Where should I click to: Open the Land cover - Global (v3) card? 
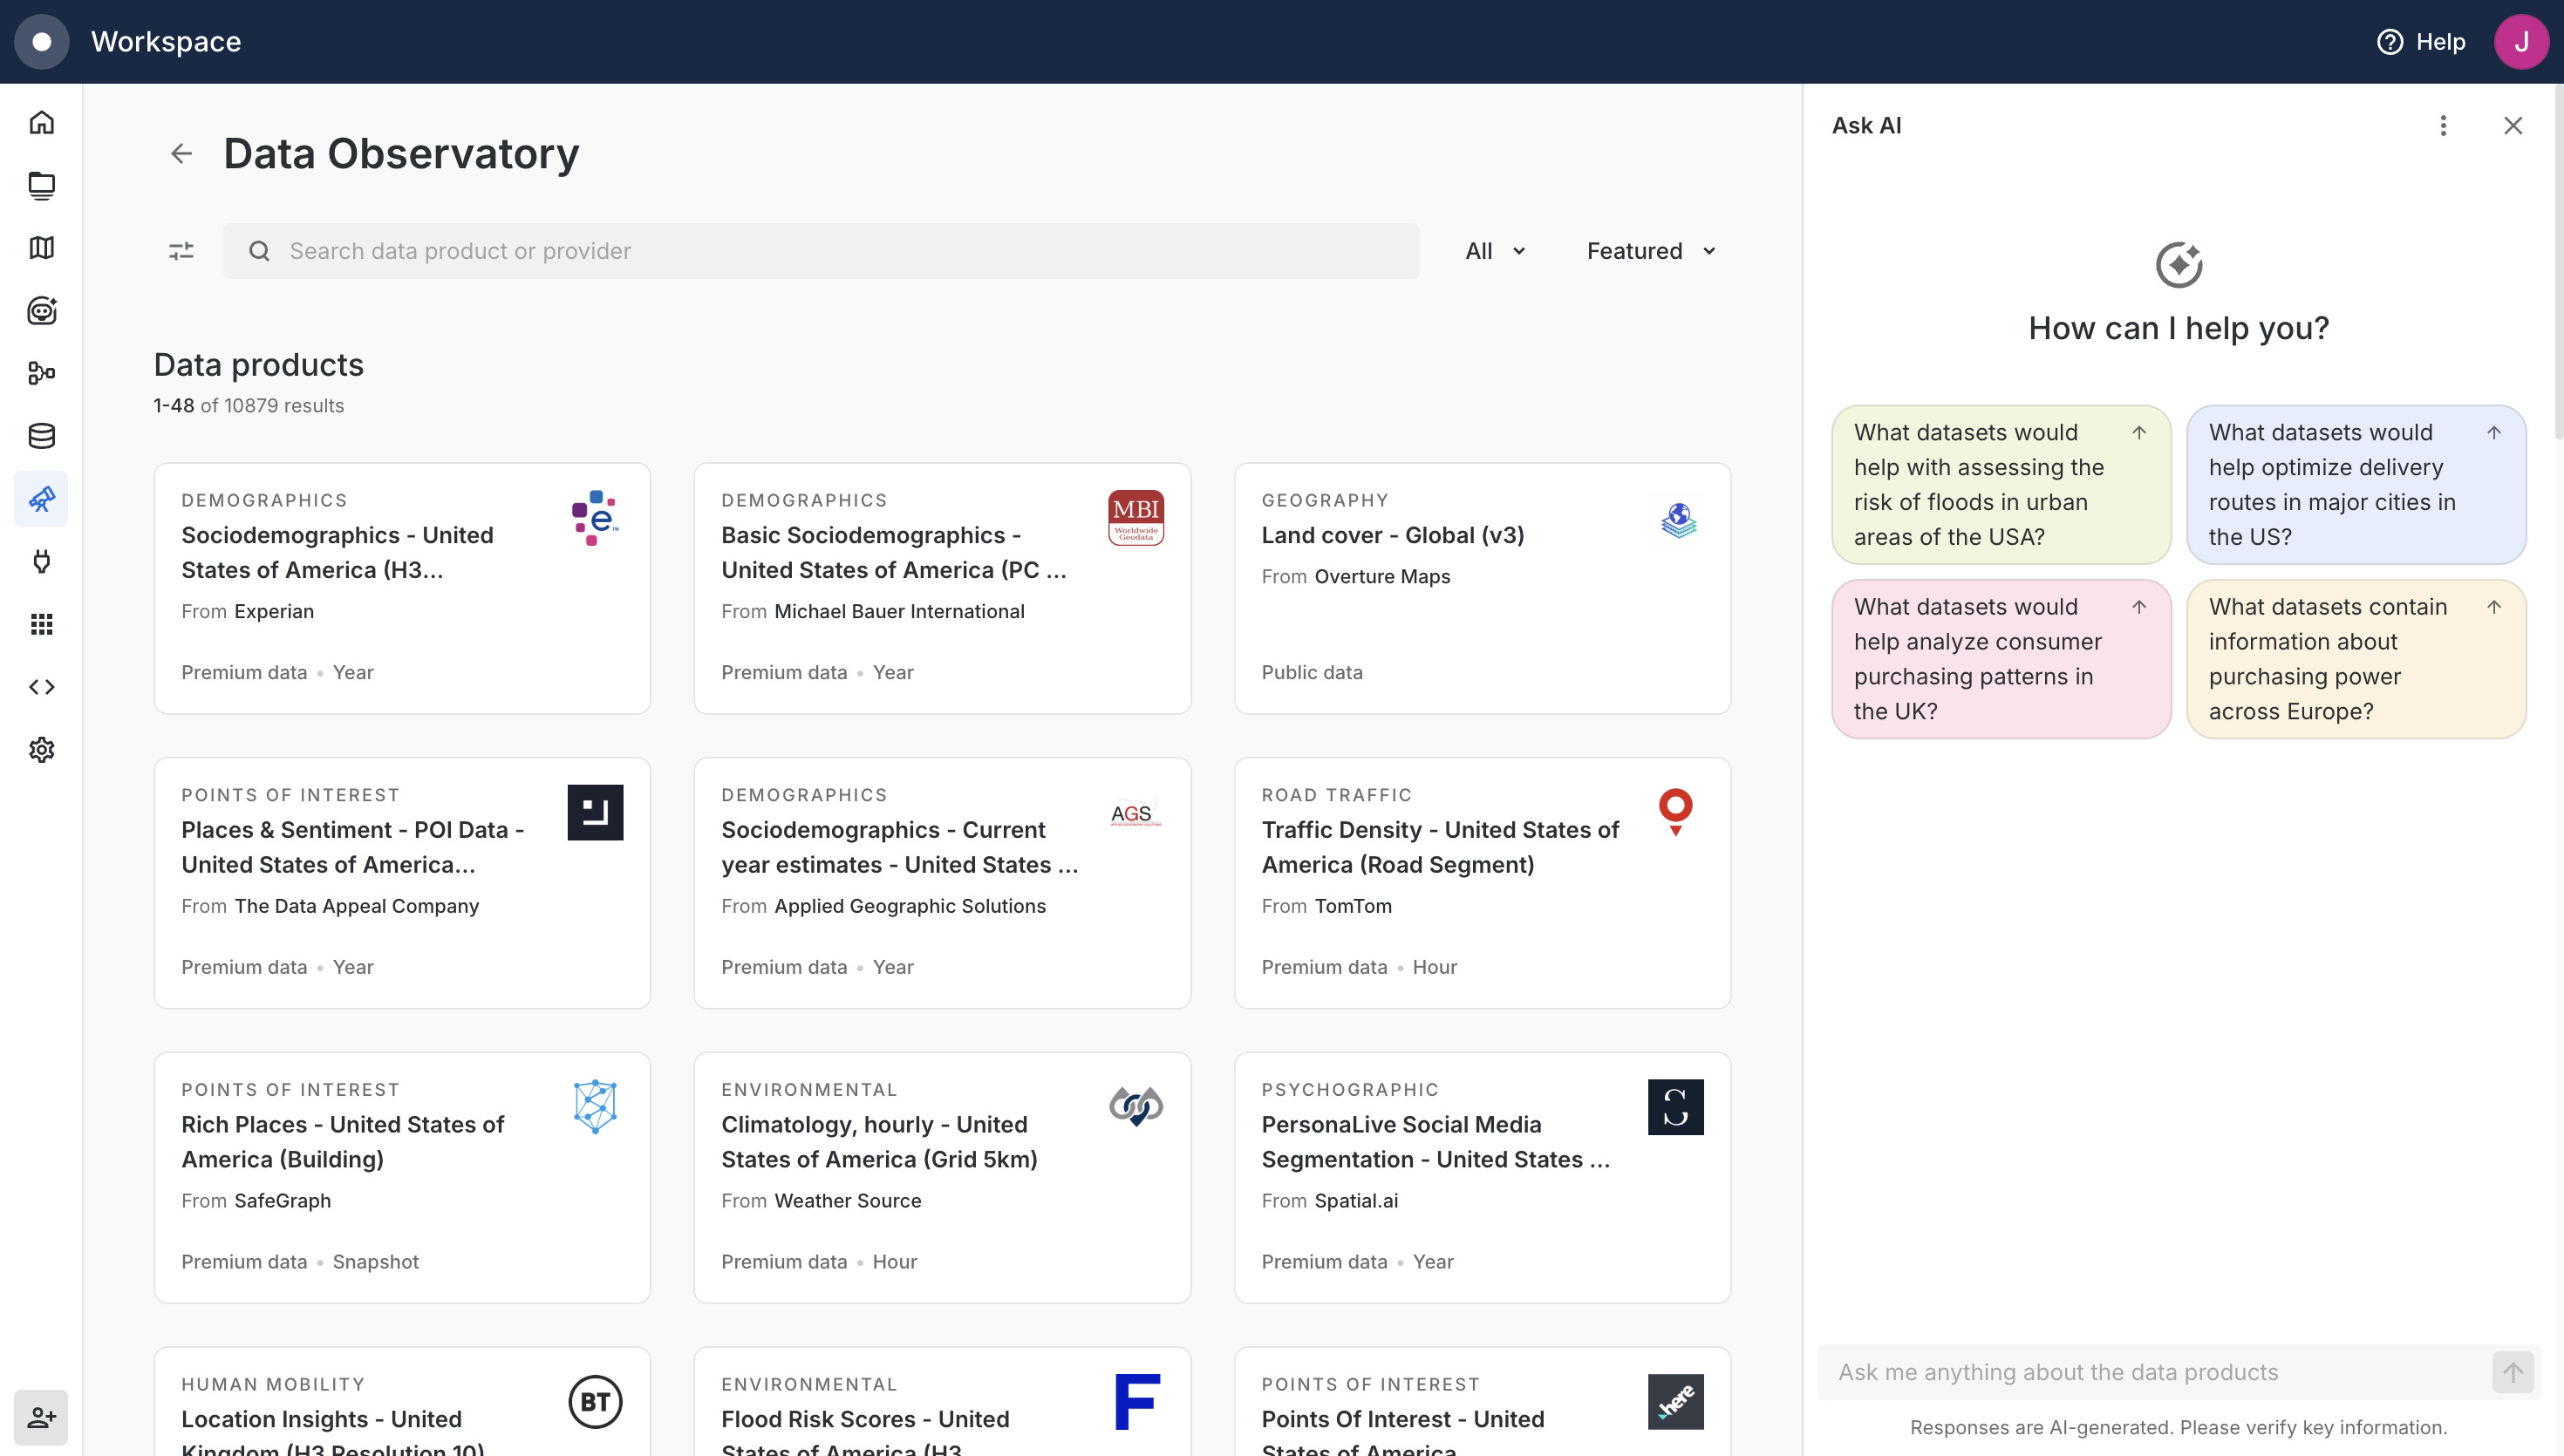1482,588
